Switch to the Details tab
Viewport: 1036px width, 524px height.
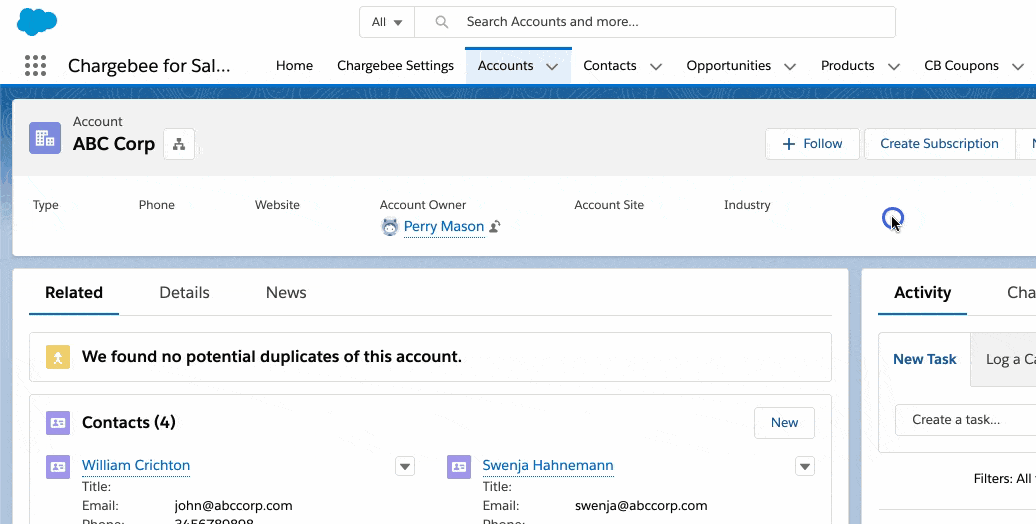coord(184,293)
